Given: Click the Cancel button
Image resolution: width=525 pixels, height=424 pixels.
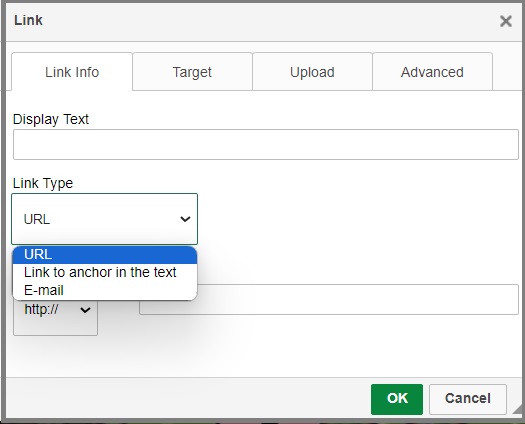Looking at the screenshot, I should click(x=468, y=399).
